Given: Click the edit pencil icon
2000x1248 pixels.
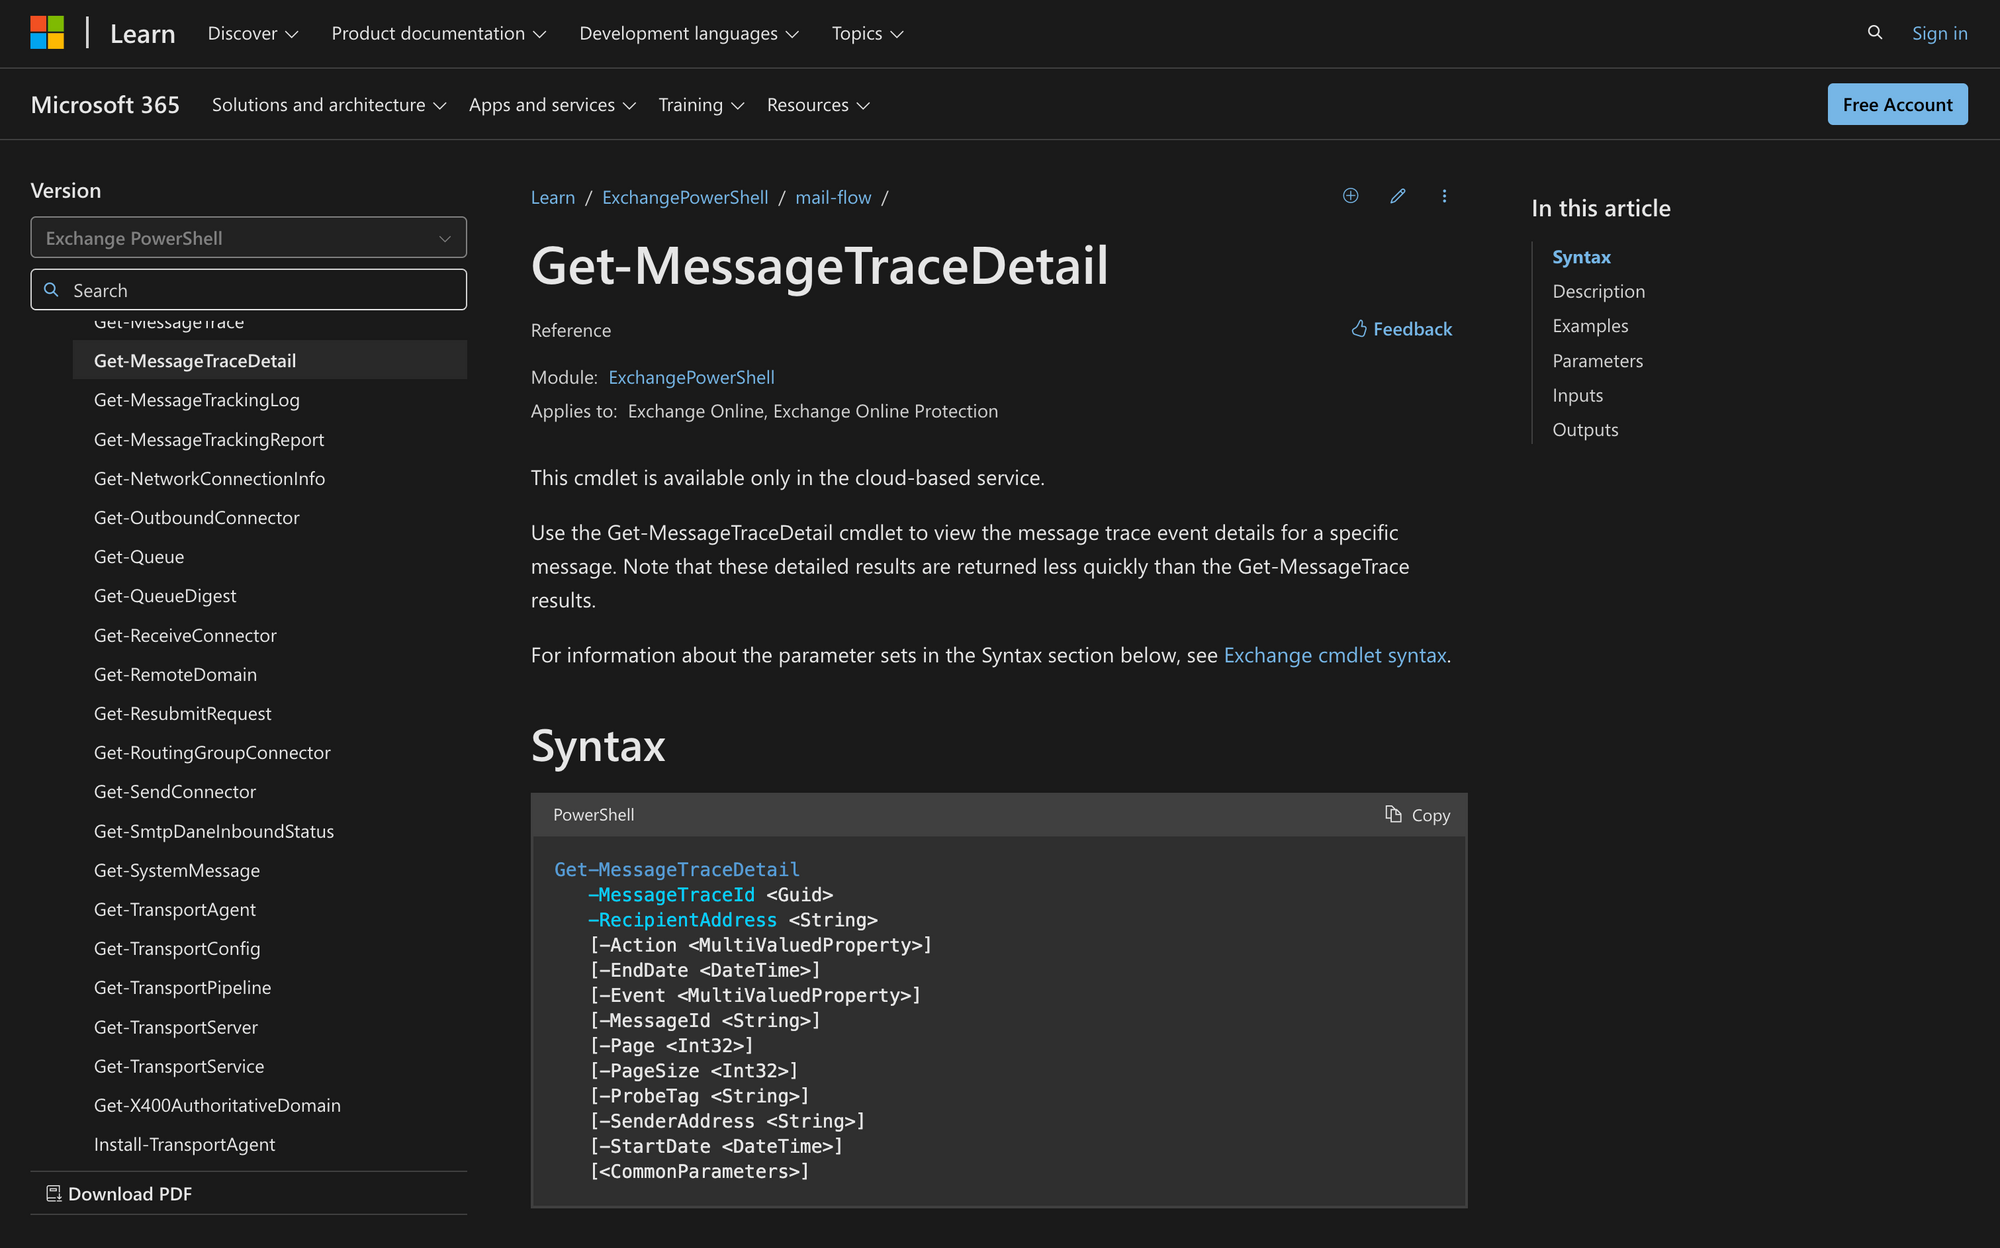Looking at the screenshot, I should click(x=1398, y=196).
